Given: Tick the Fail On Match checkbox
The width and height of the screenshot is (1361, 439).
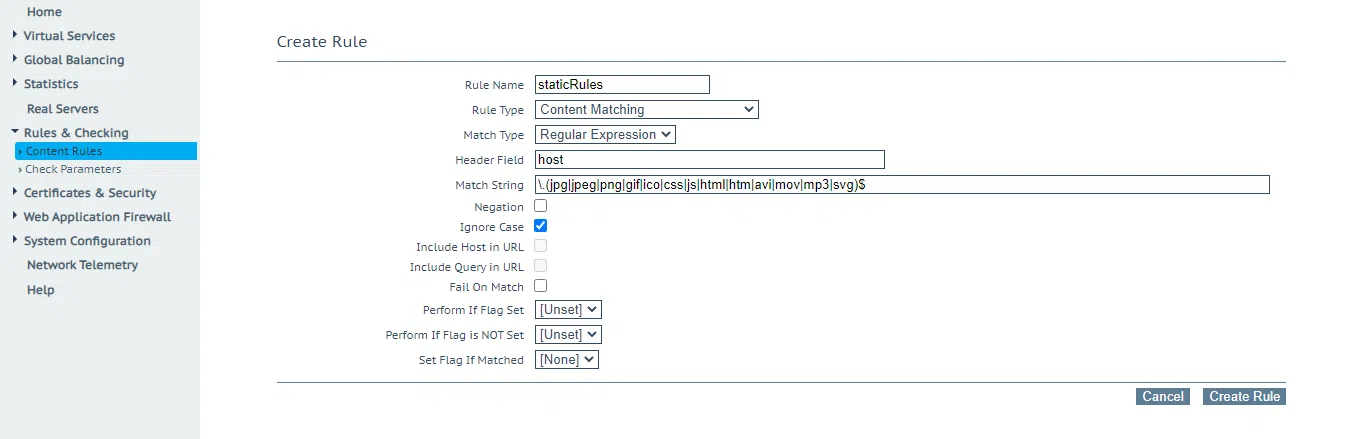Looking at the screenshot, I should 541,286.
